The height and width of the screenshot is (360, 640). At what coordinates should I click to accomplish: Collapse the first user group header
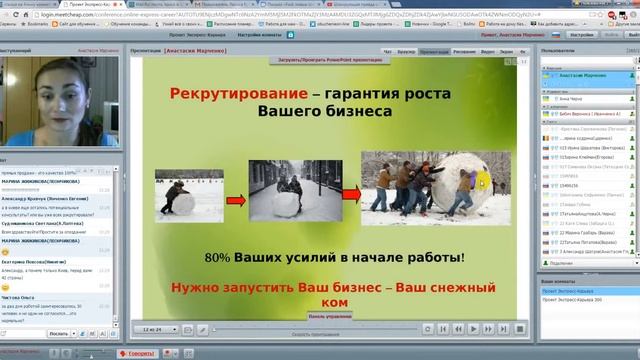588,68
